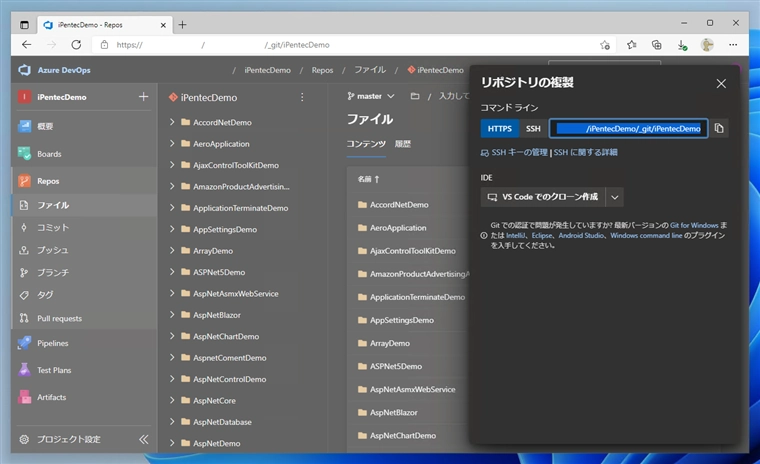Expand the AeroApplication folder in the tree
This screenshot has width=760, height=464.
pyautogui.click(x=172, y=144)
